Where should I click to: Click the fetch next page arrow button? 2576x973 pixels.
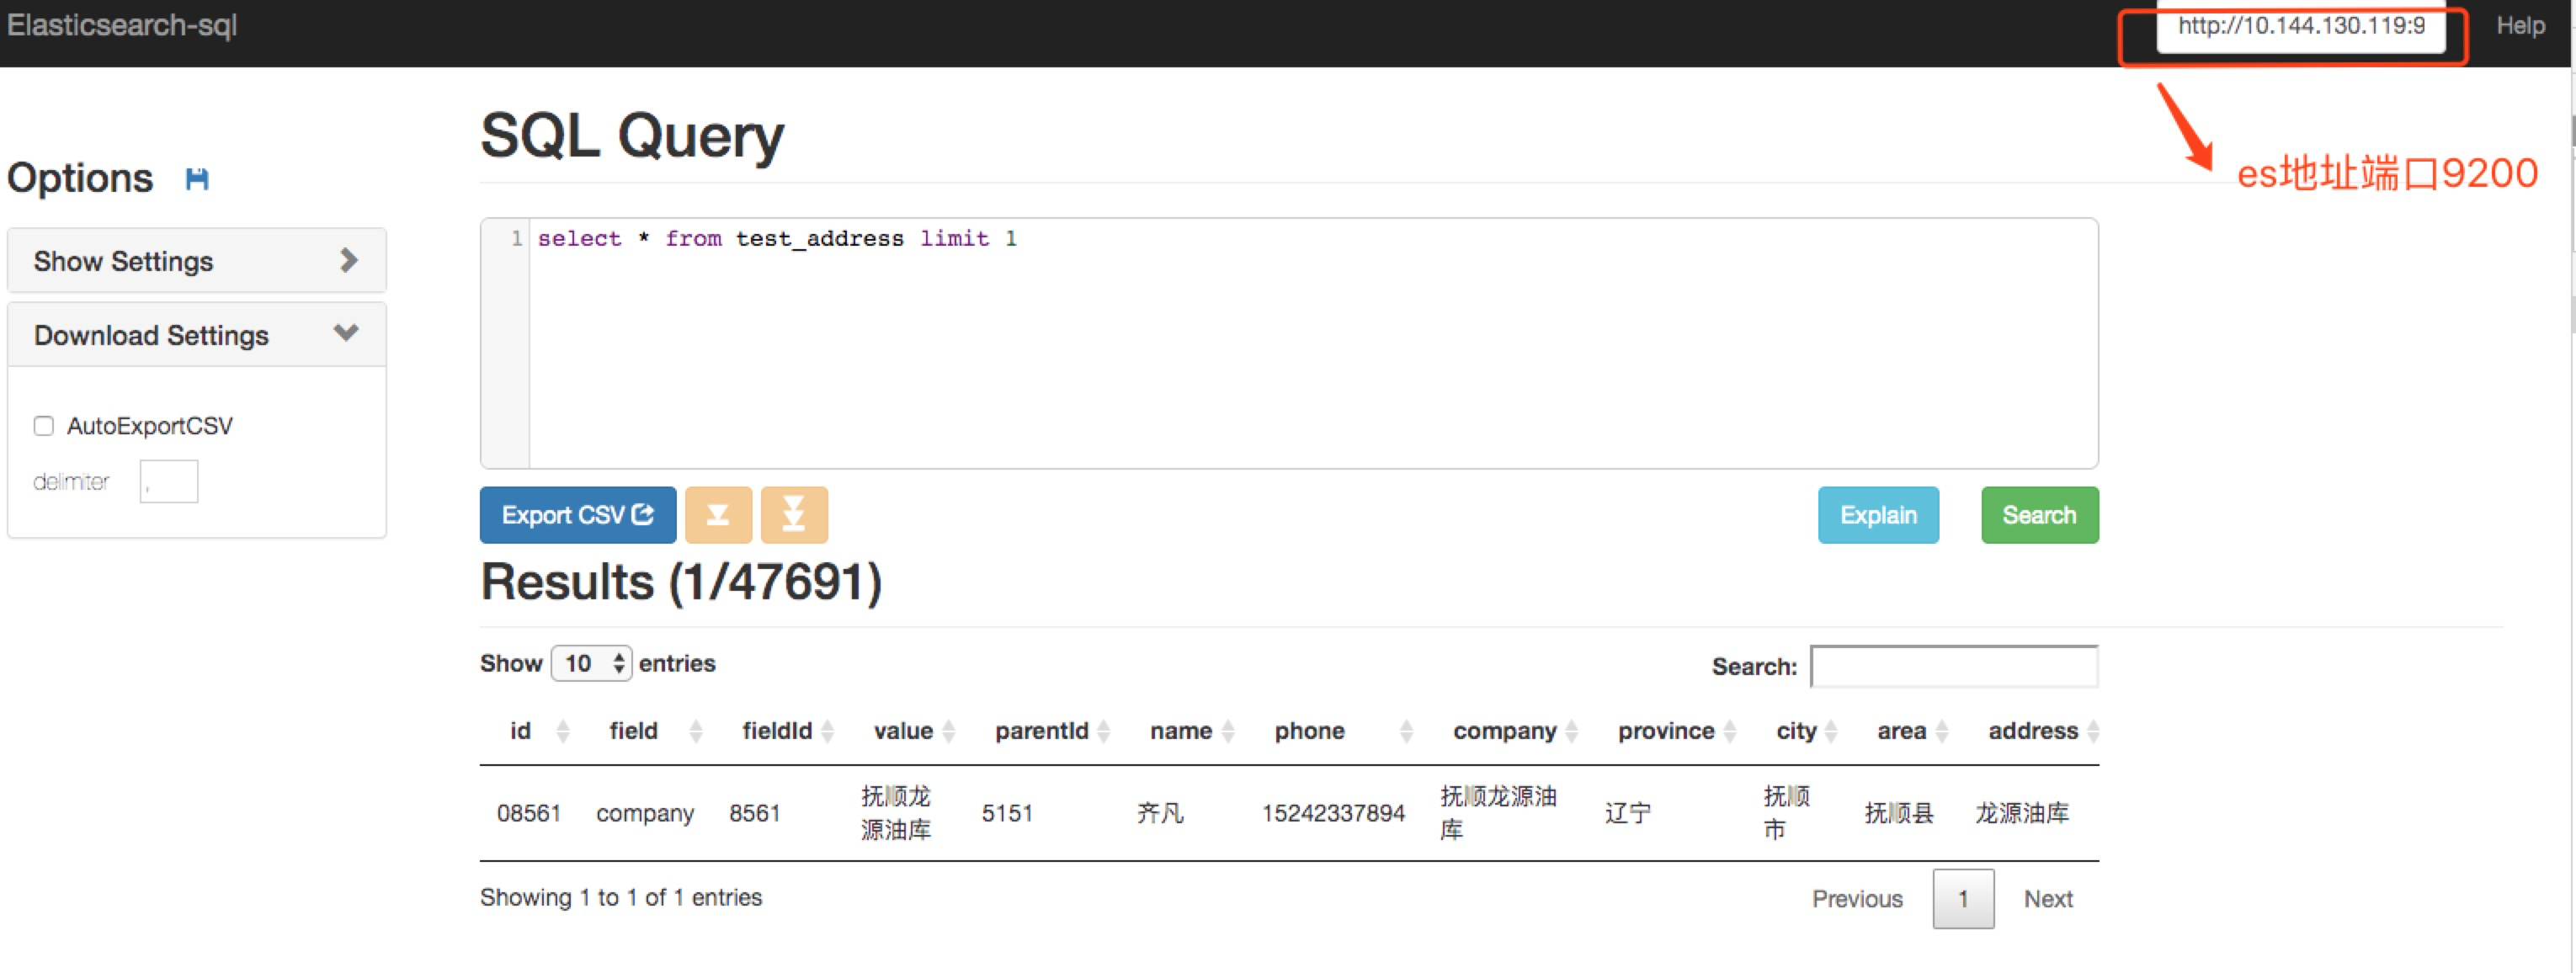tap(717, 515)
